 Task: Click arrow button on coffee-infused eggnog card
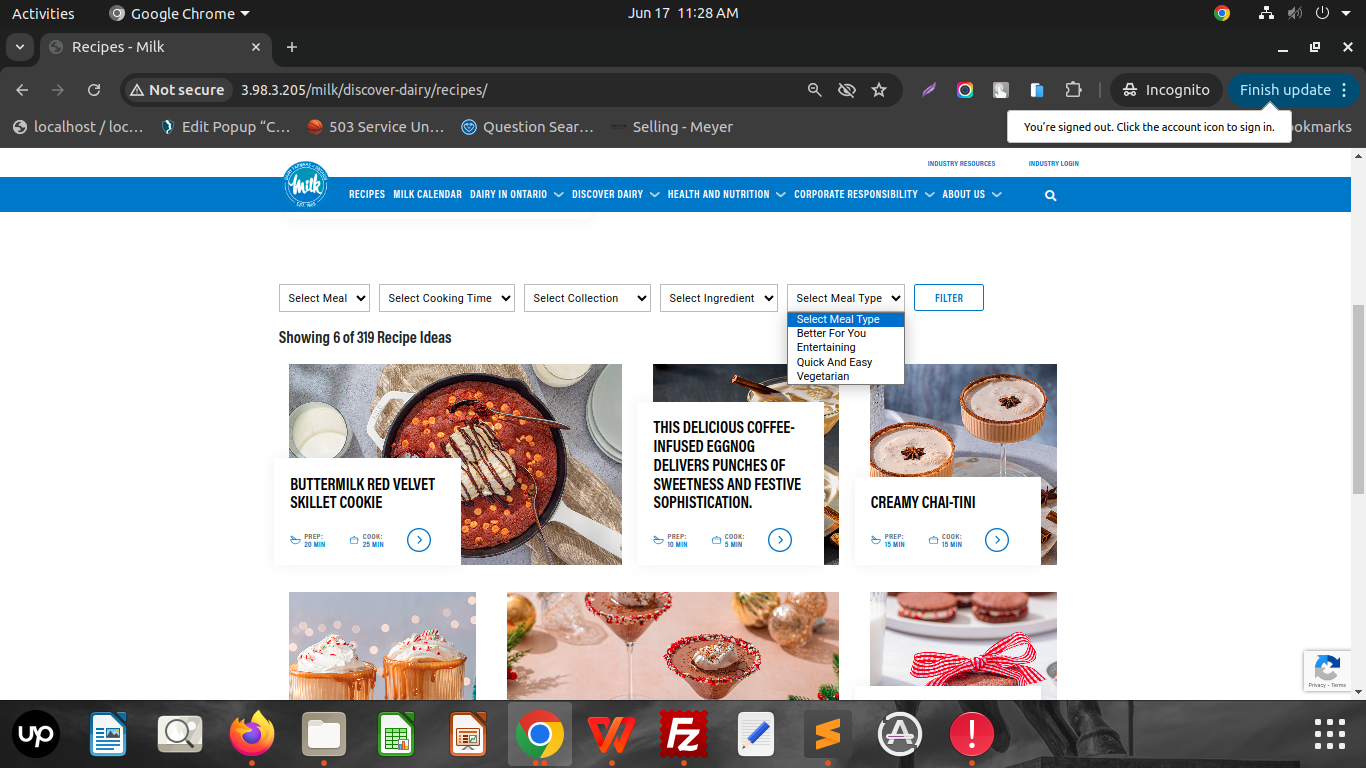click(780, 540)
